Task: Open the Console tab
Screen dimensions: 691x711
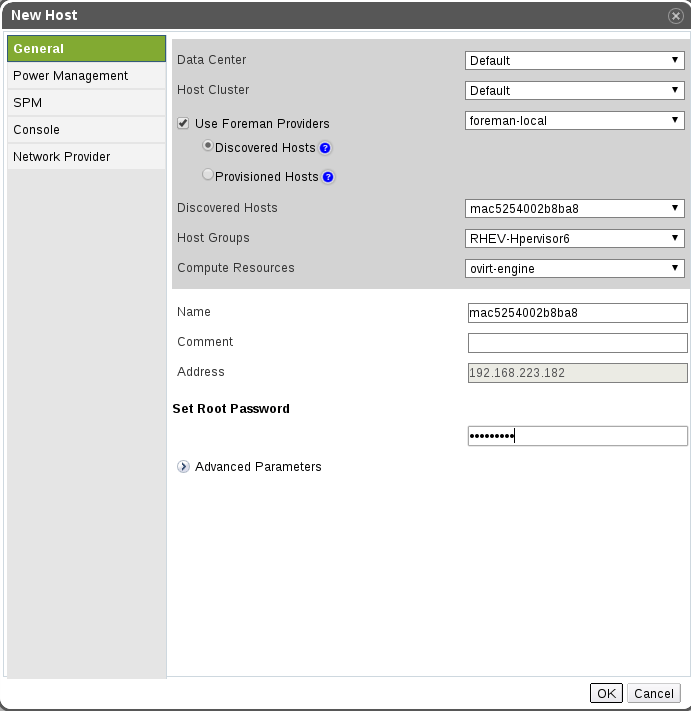Action: (36, 130)
